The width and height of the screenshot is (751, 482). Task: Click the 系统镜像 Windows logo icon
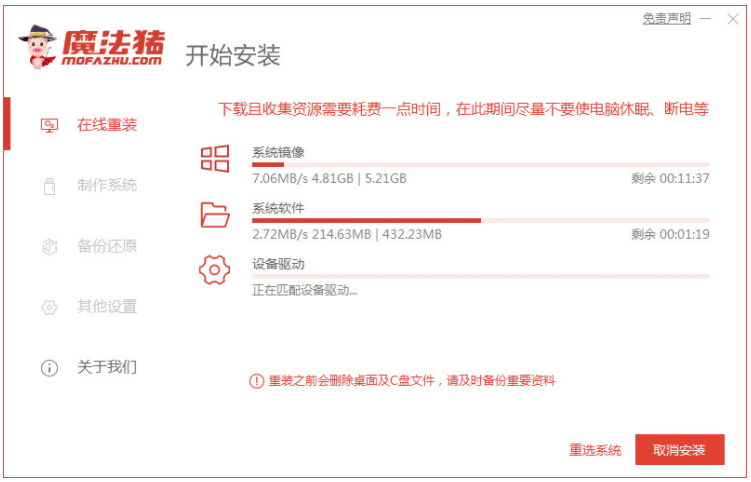point(215,158)
